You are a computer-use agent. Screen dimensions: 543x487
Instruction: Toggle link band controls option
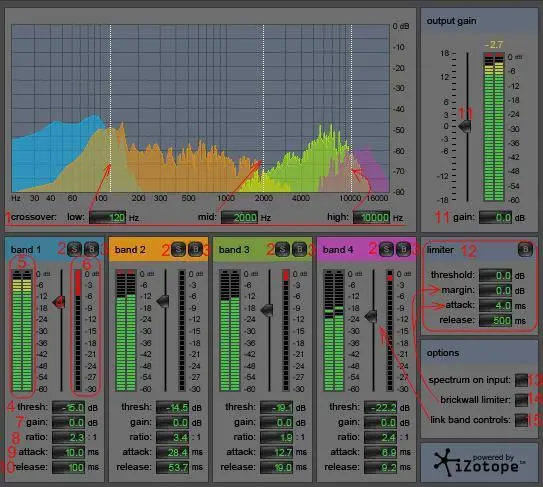click(521, 420)
